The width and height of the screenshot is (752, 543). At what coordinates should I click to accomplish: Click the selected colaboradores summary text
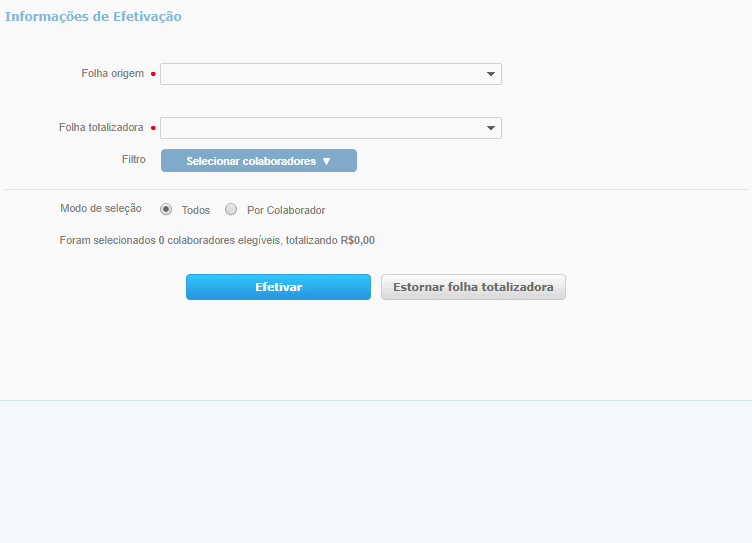217,241
